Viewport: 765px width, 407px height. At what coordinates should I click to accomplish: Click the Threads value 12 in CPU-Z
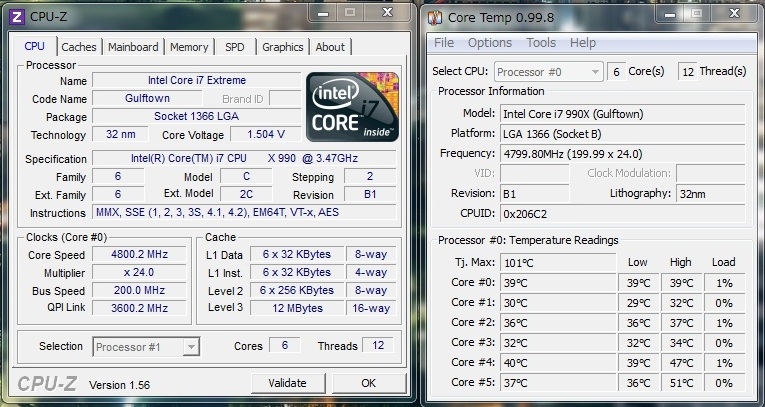click(378, 346)
